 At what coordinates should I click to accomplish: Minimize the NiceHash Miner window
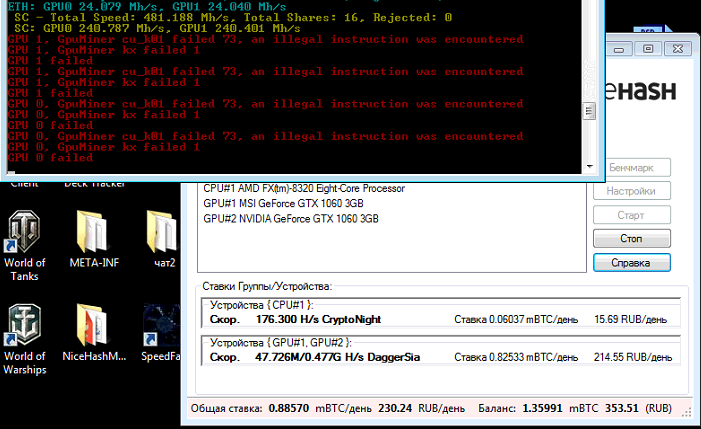tap(619, 49)
